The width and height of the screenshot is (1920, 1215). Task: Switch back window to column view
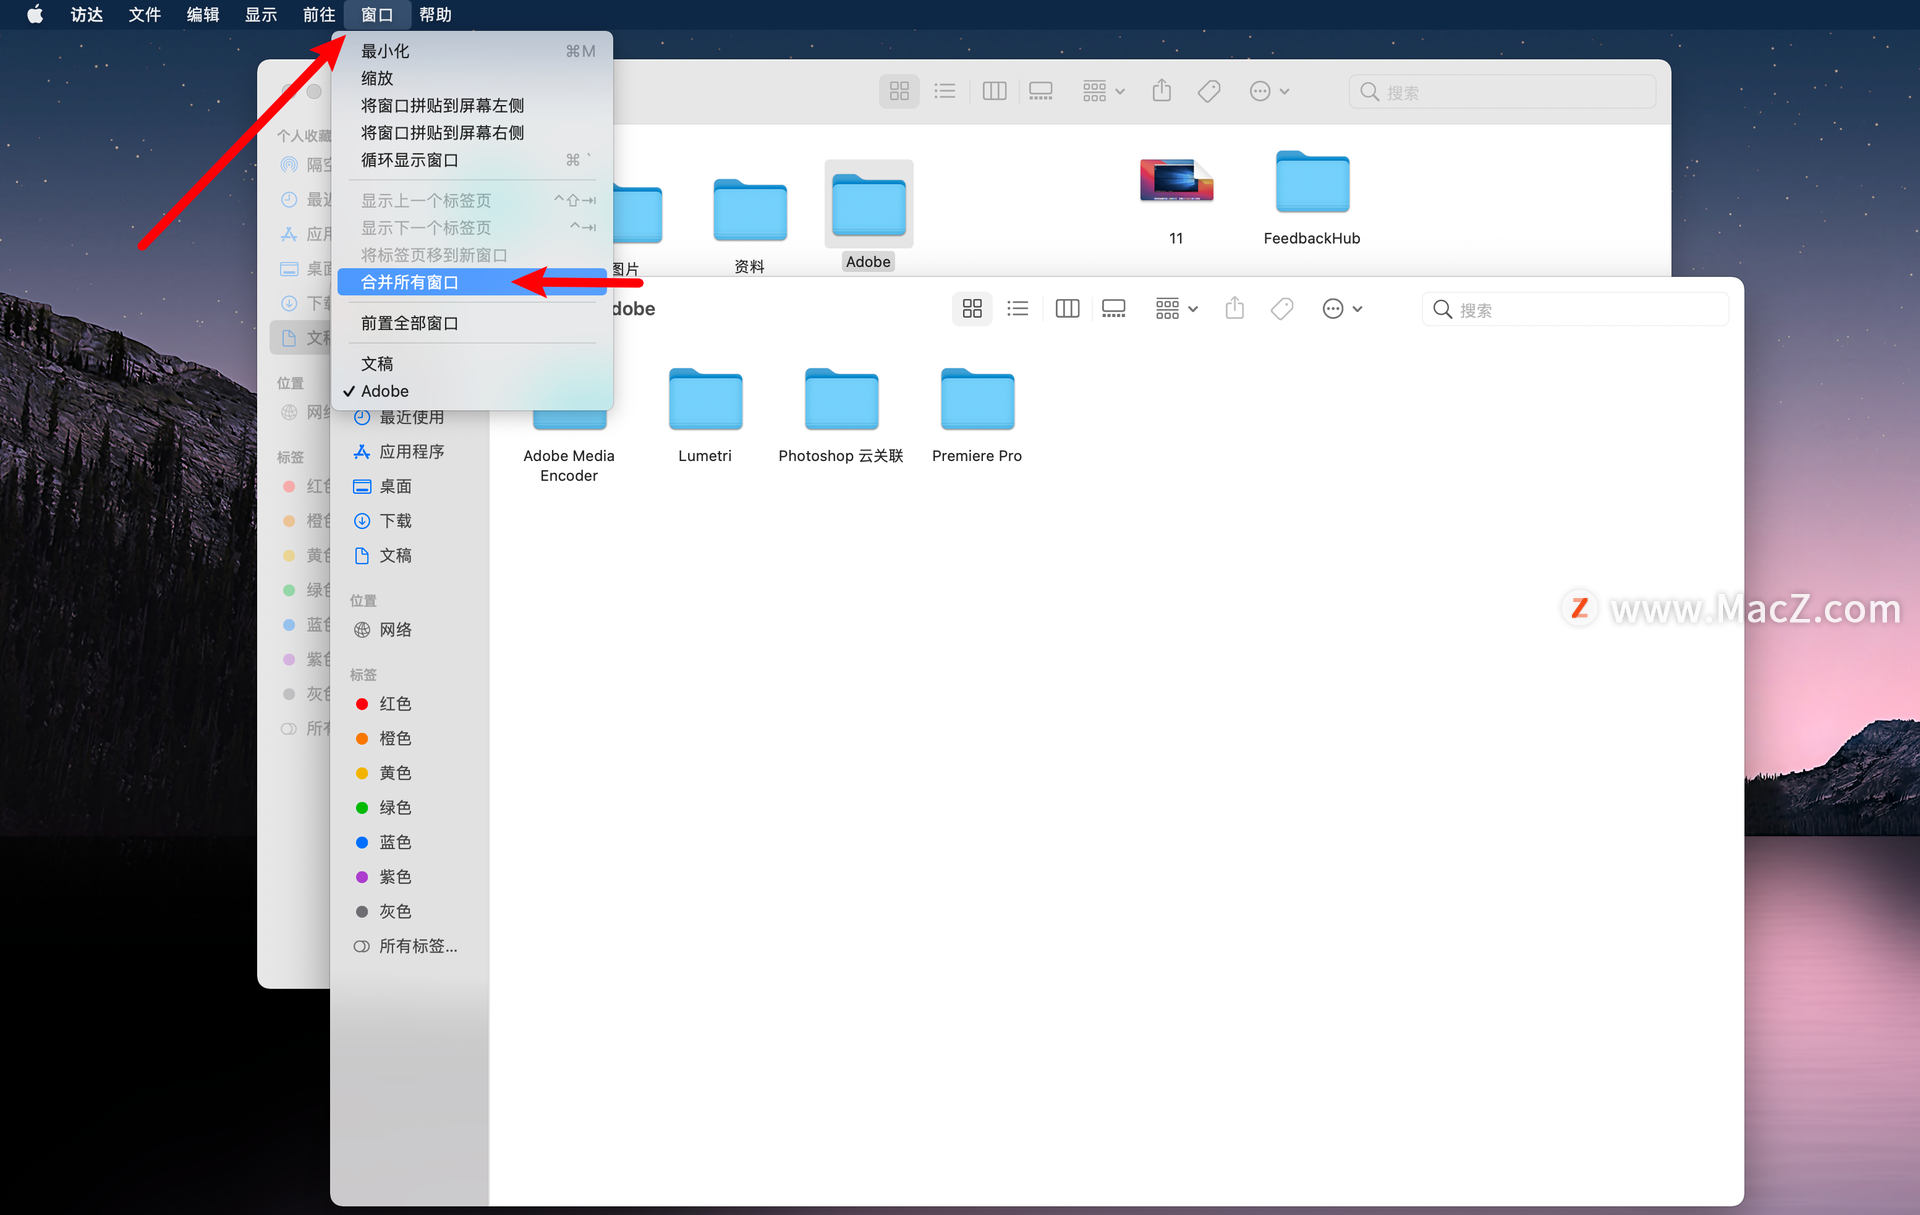pyautogui.click(x=994, y=91)
